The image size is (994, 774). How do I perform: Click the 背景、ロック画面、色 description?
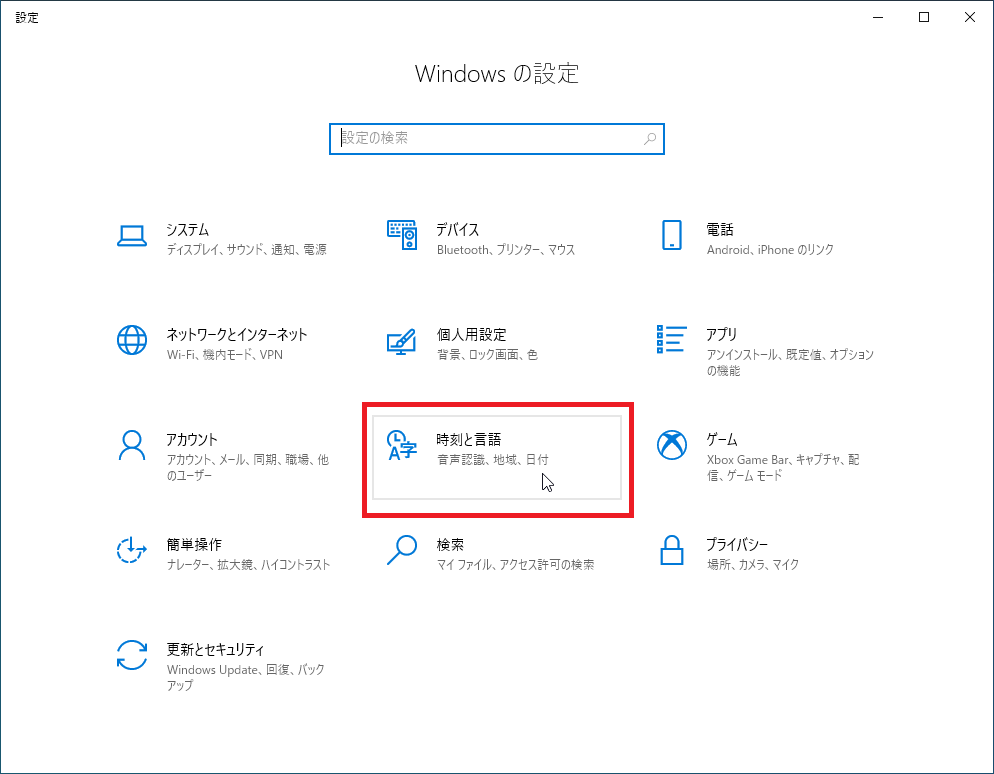tap(487, 355)
